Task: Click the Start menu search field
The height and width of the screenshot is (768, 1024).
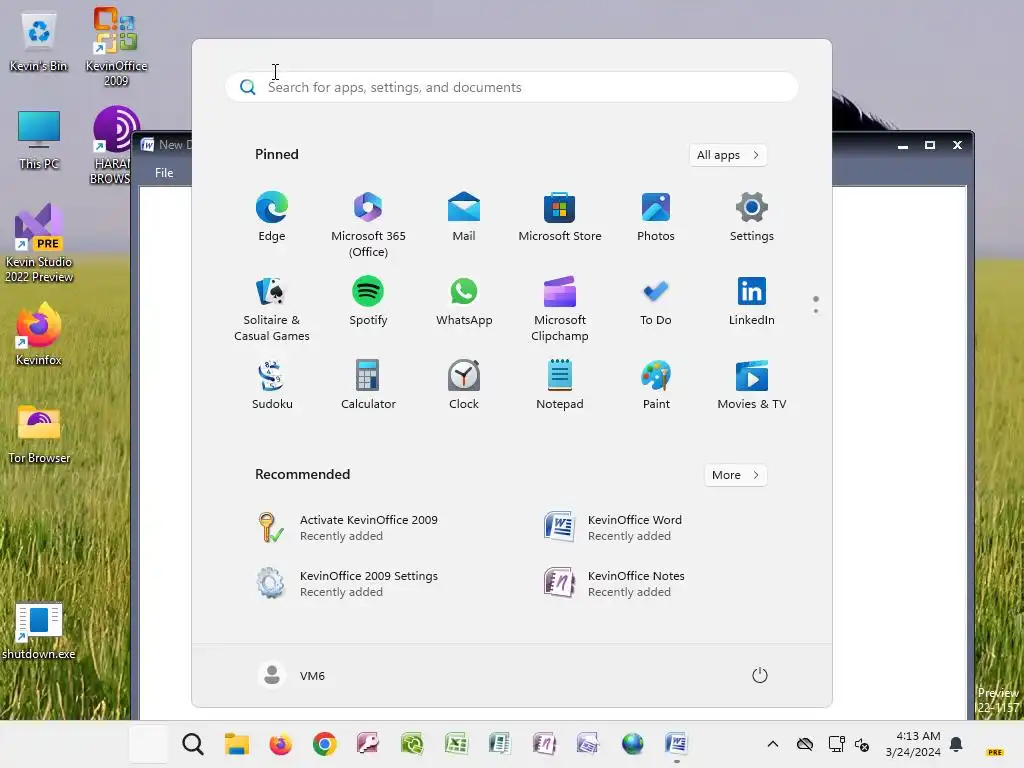Action: [511, 87]
